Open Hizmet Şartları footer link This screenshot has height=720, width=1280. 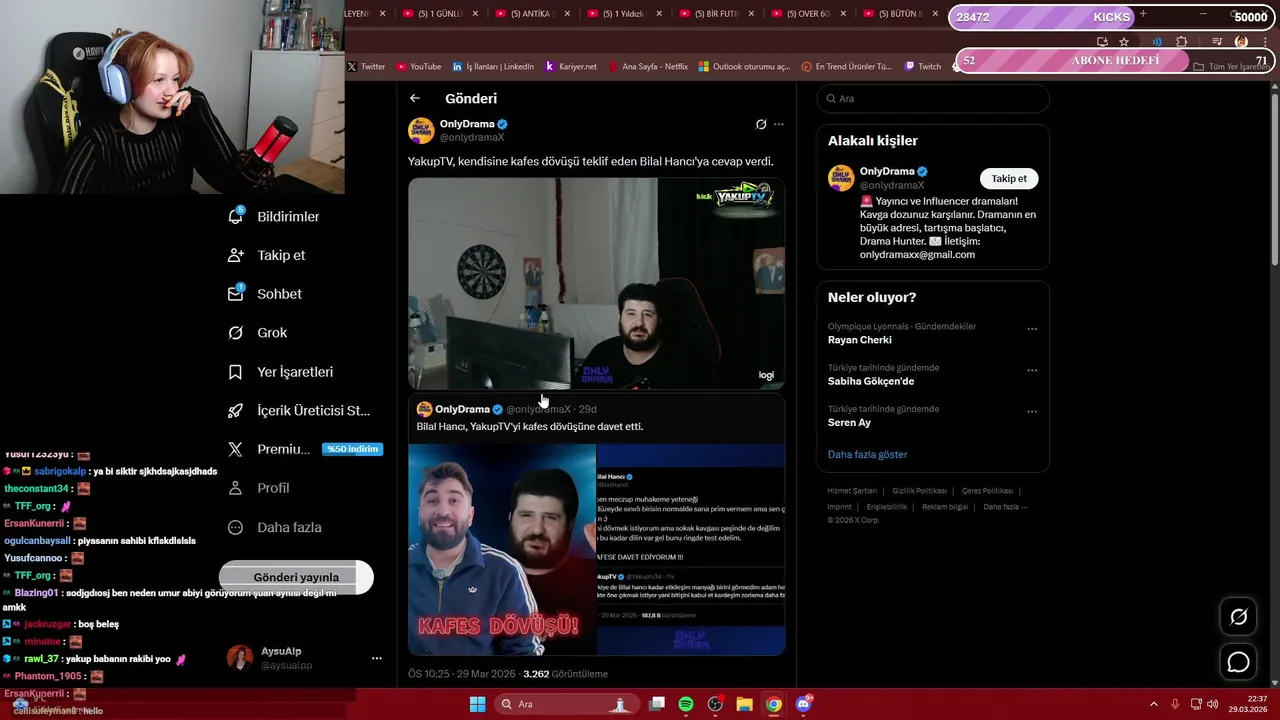click(852, 491)
